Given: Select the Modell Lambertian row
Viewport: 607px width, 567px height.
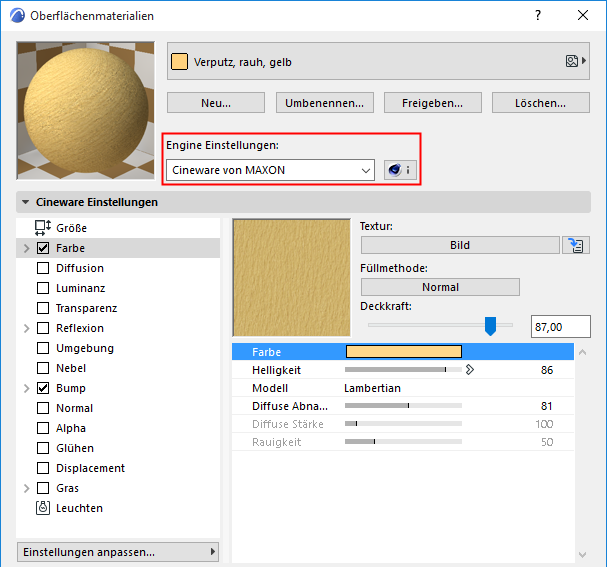Looking at the screenshot, I should [x=403, y=388].
